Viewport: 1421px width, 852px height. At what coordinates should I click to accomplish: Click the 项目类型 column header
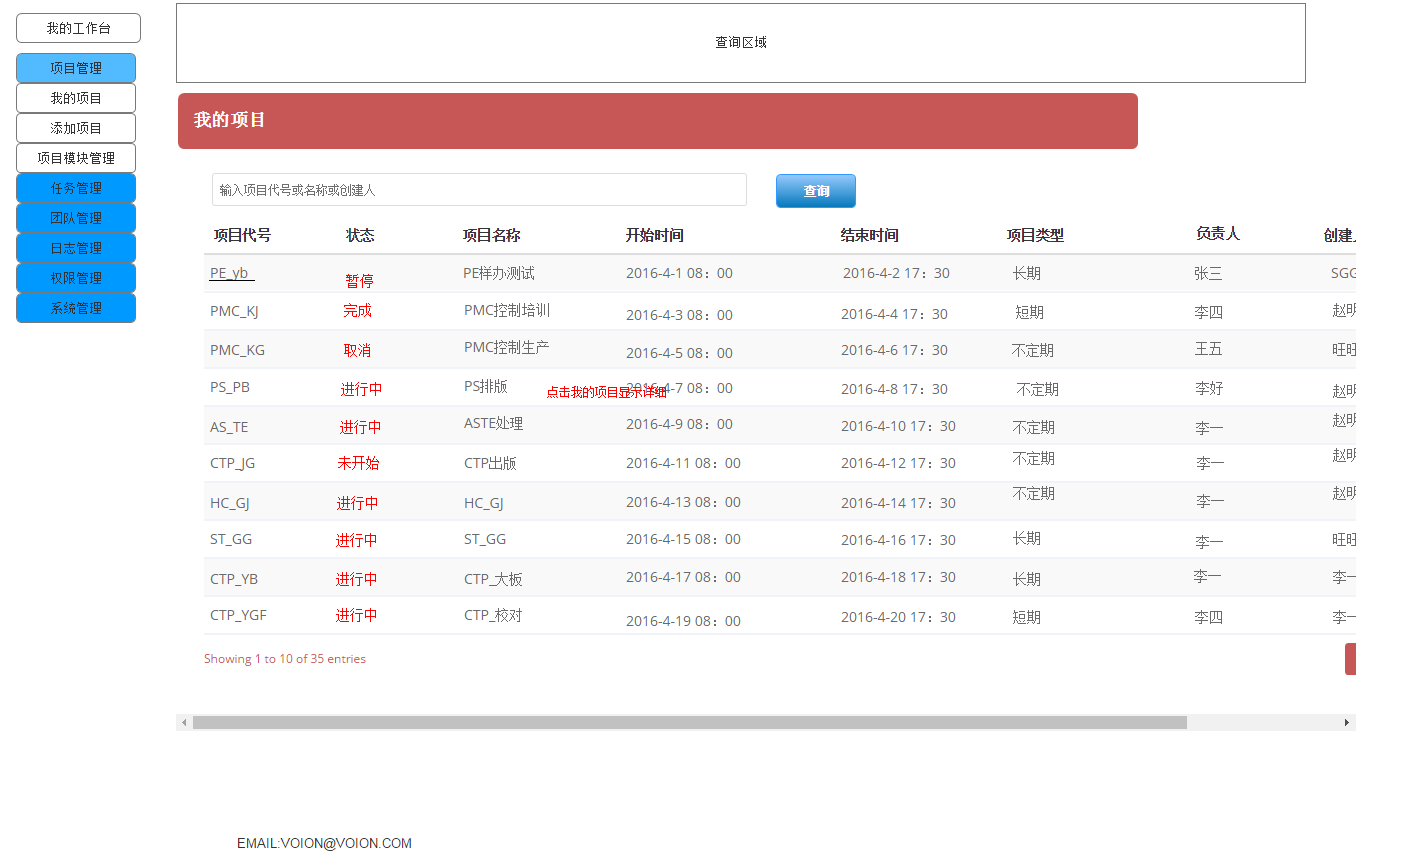(1035, 235)
